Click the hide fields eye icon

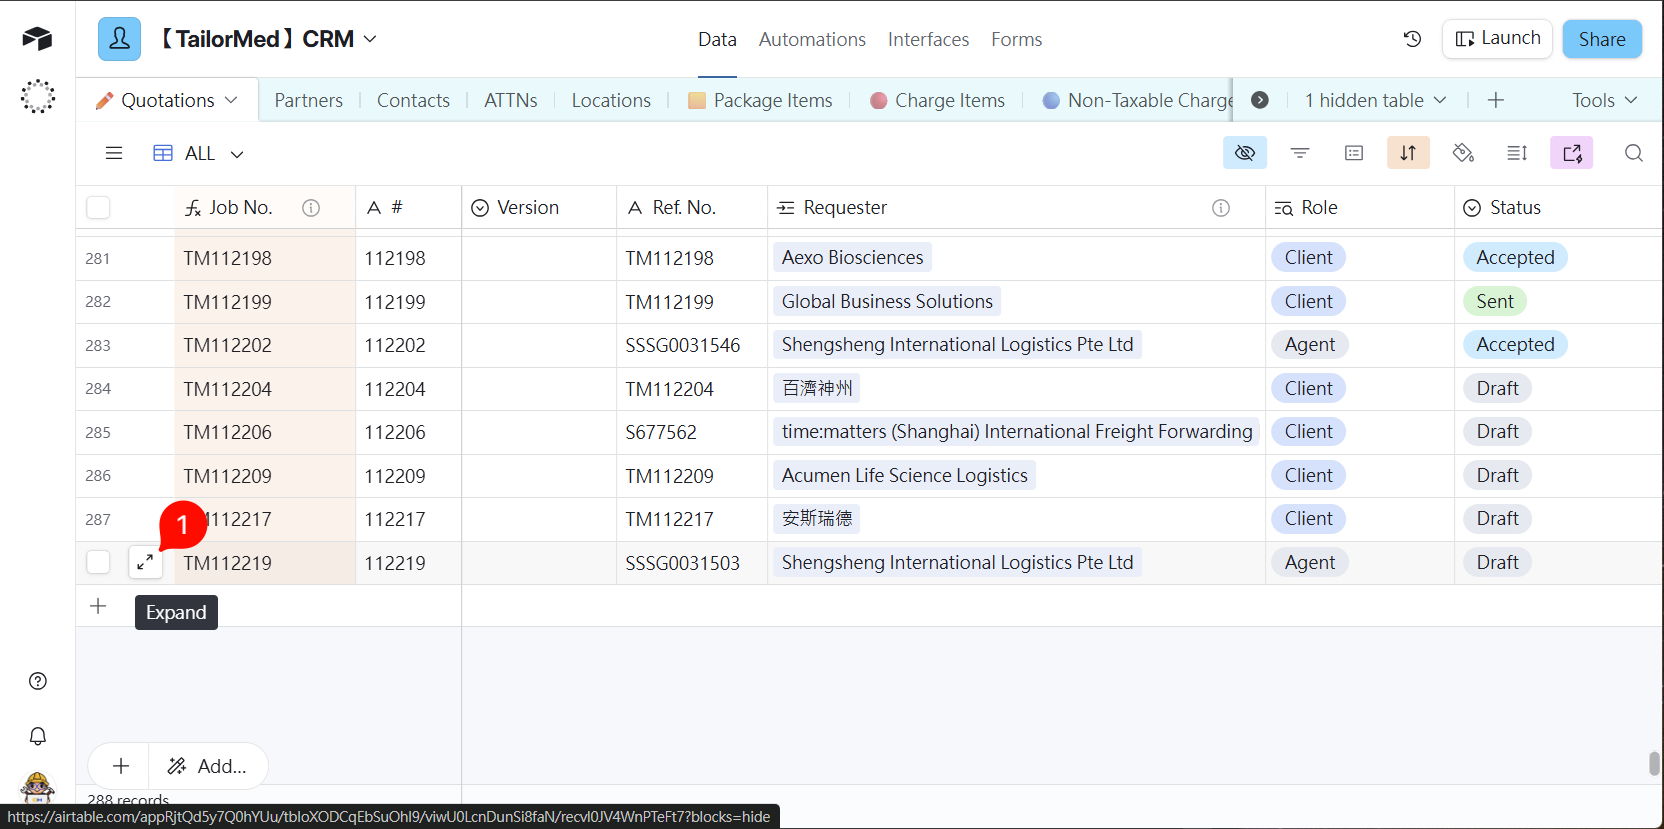pyautogui.click(x=1244, y=153)
